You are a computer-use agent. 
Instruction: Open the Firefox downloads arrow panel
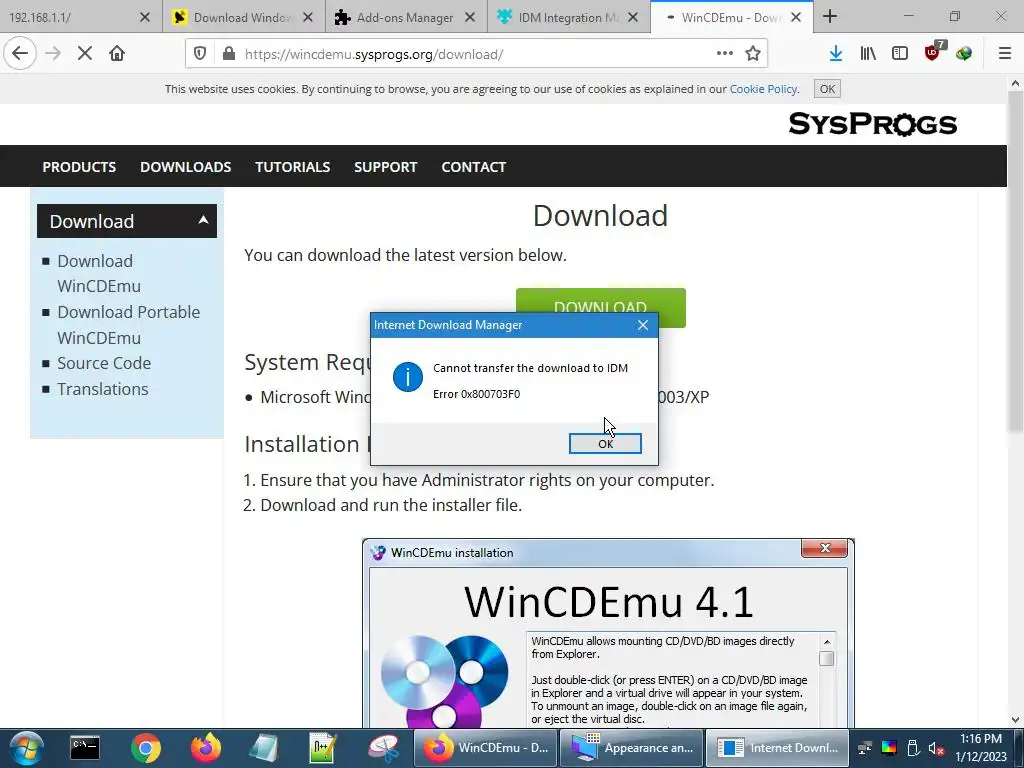[836, 54]
